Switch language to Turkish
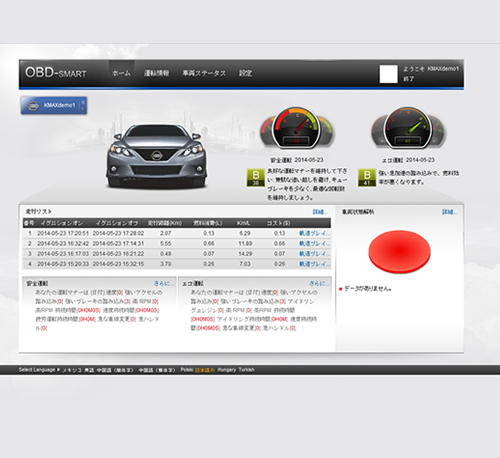This screenshot has width=500, height=458. click(246, 370)
